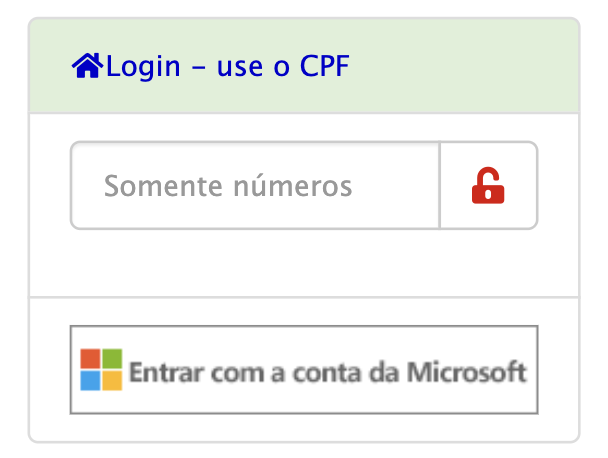Click the unlock button attached to the input
The height and width of the screenshot is (458, 608).
[x=488, y=186]
